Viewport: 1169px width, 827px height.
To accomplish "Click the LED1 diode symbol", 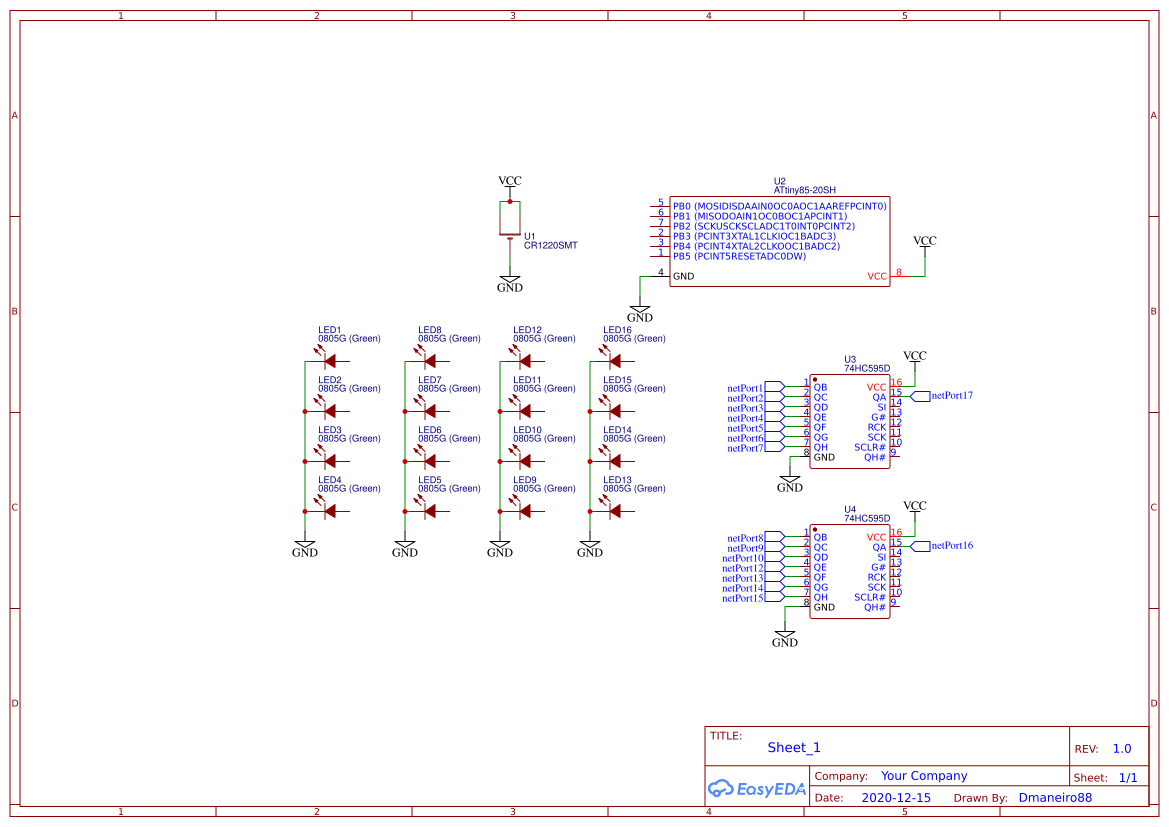I will pos(330,360).
